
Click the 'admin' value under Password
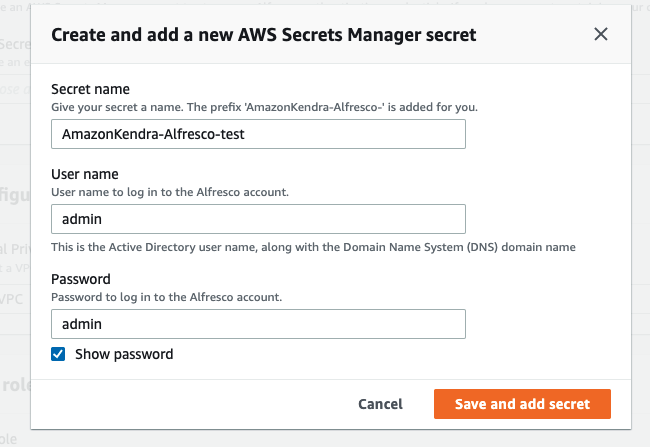tap(82, 324)
